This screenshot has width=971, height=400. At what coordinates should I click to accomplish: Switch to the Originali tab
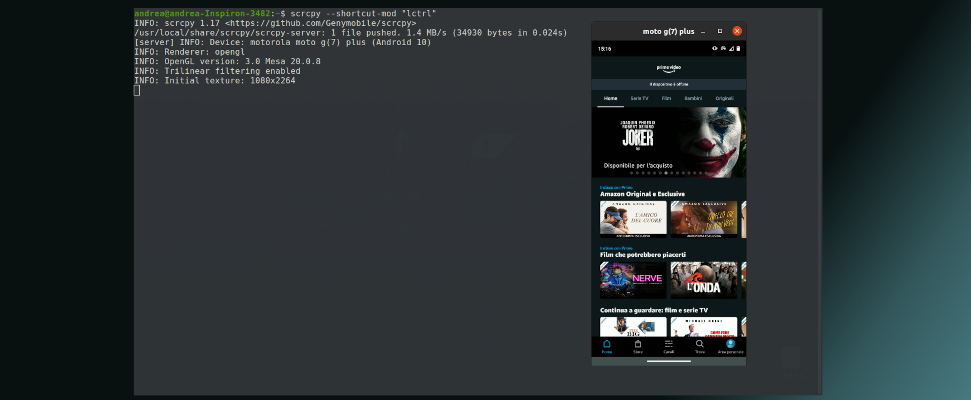point(725,98)
